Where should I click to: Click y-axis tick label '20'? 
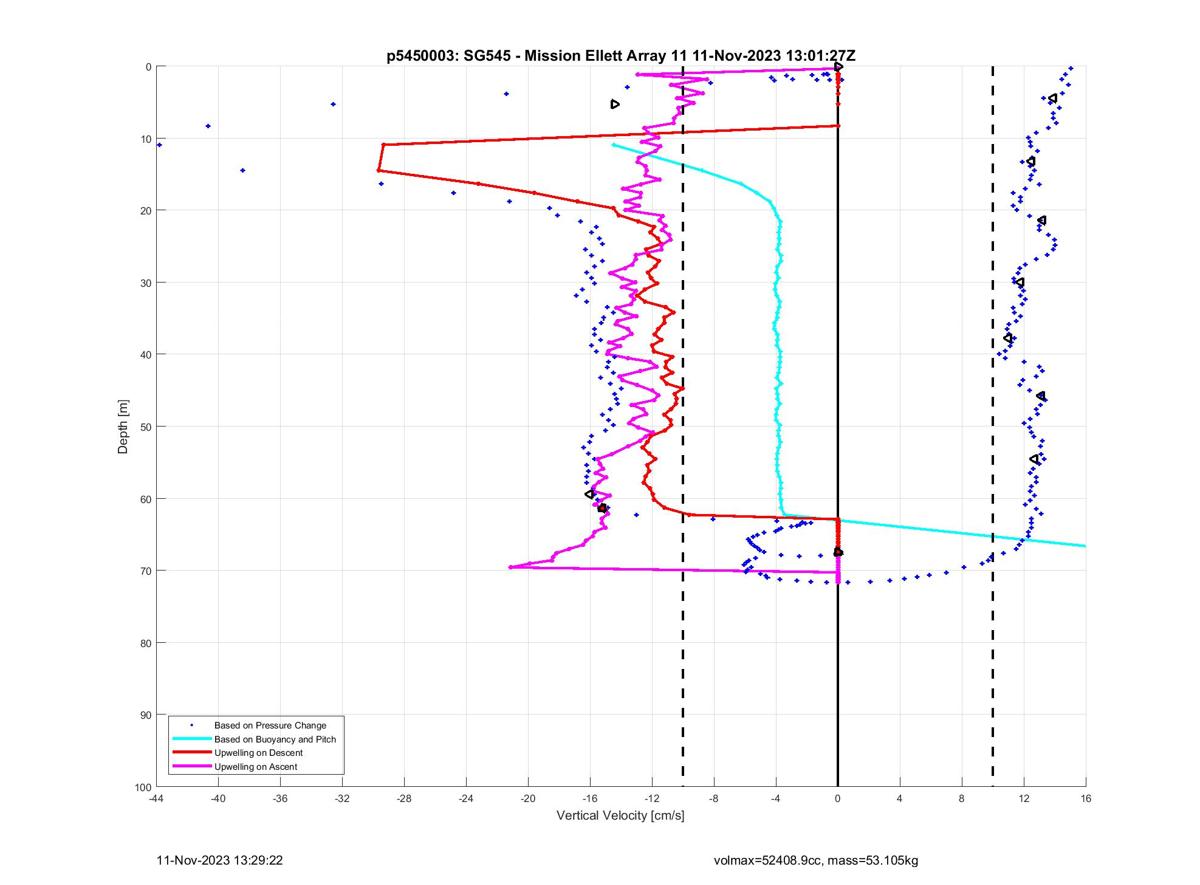click(x=144, y=211)
